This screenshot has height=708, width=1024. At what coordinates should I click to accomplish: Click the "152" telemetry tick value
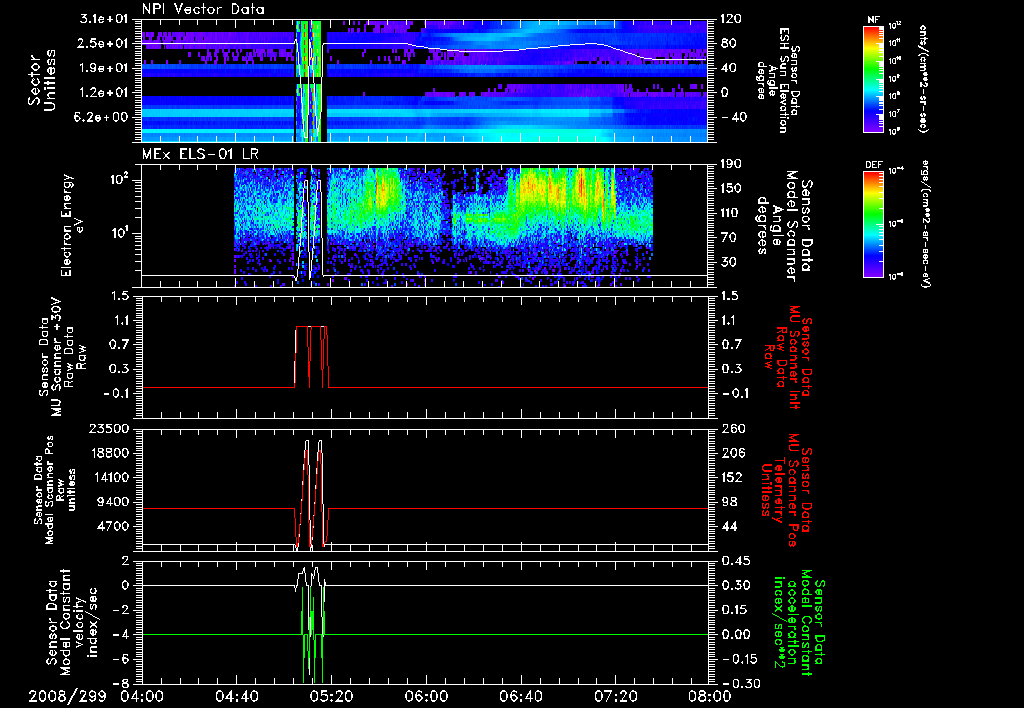731,477
